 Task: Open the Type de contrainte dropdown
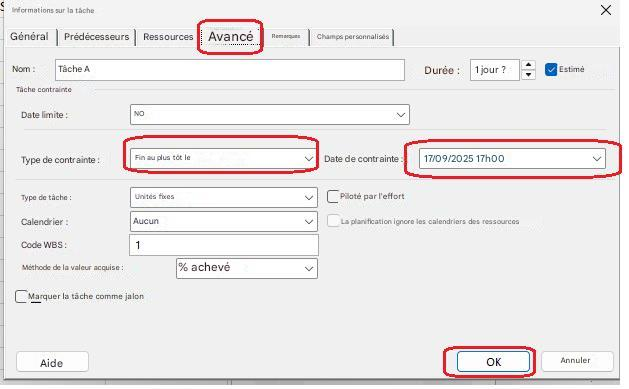[x=224, y=158]
